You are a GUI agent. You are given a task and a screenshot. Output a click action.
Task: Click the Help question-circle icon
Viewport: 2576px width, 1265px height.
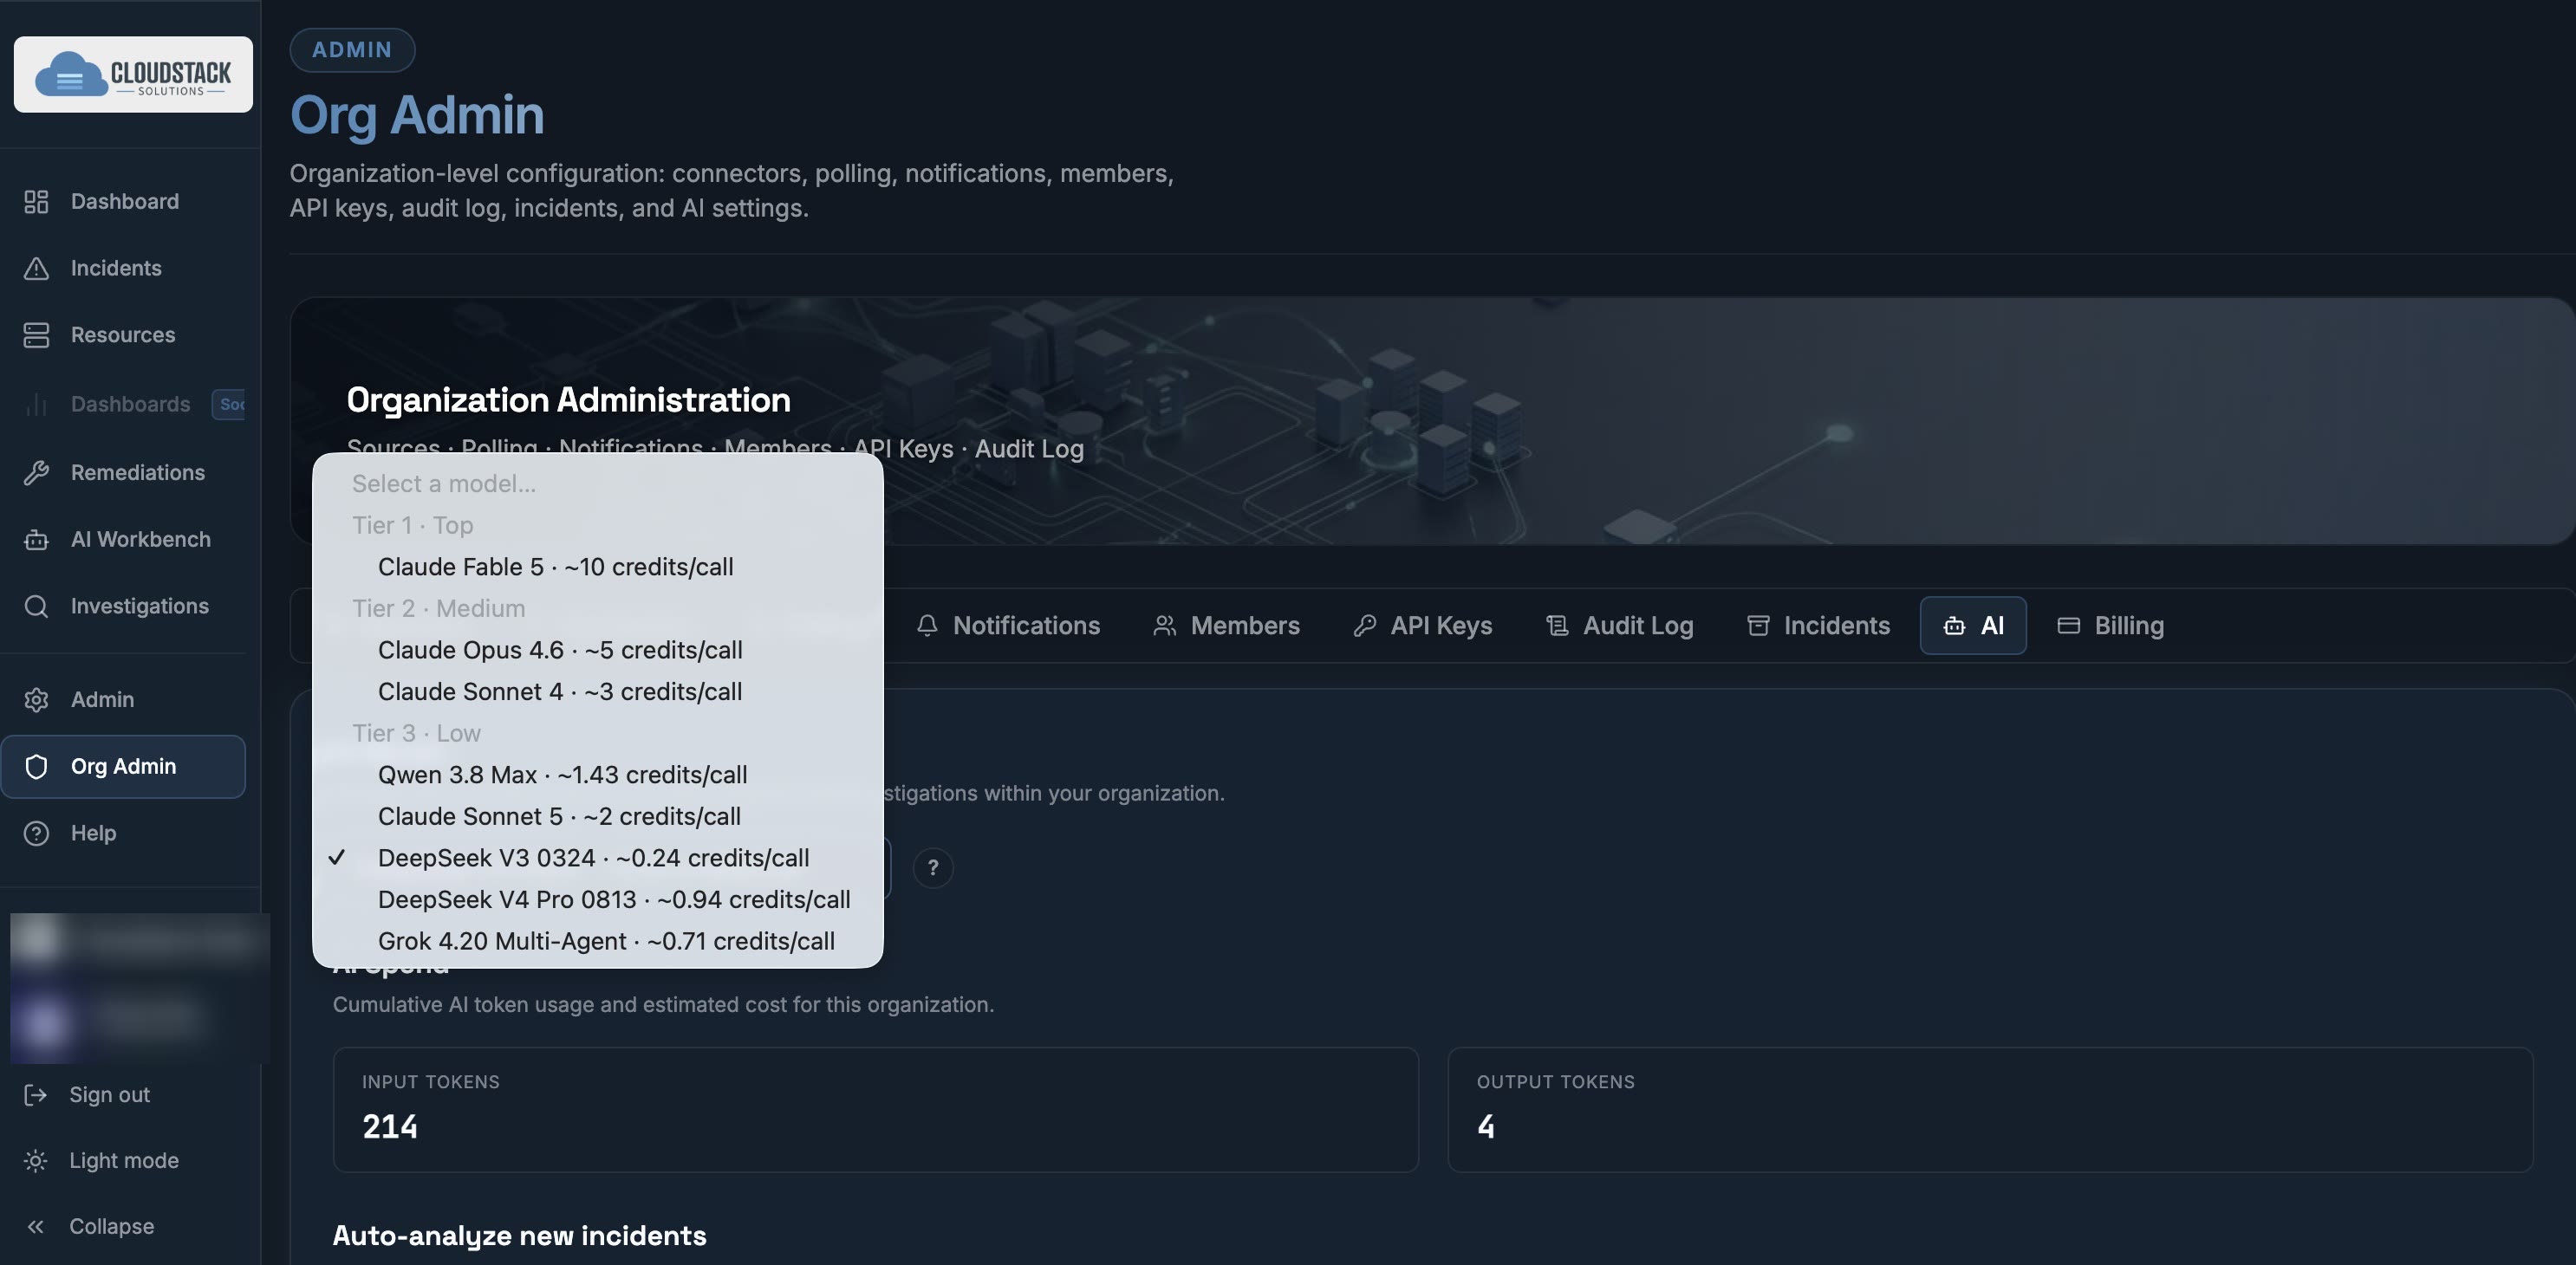pos(36,833)
